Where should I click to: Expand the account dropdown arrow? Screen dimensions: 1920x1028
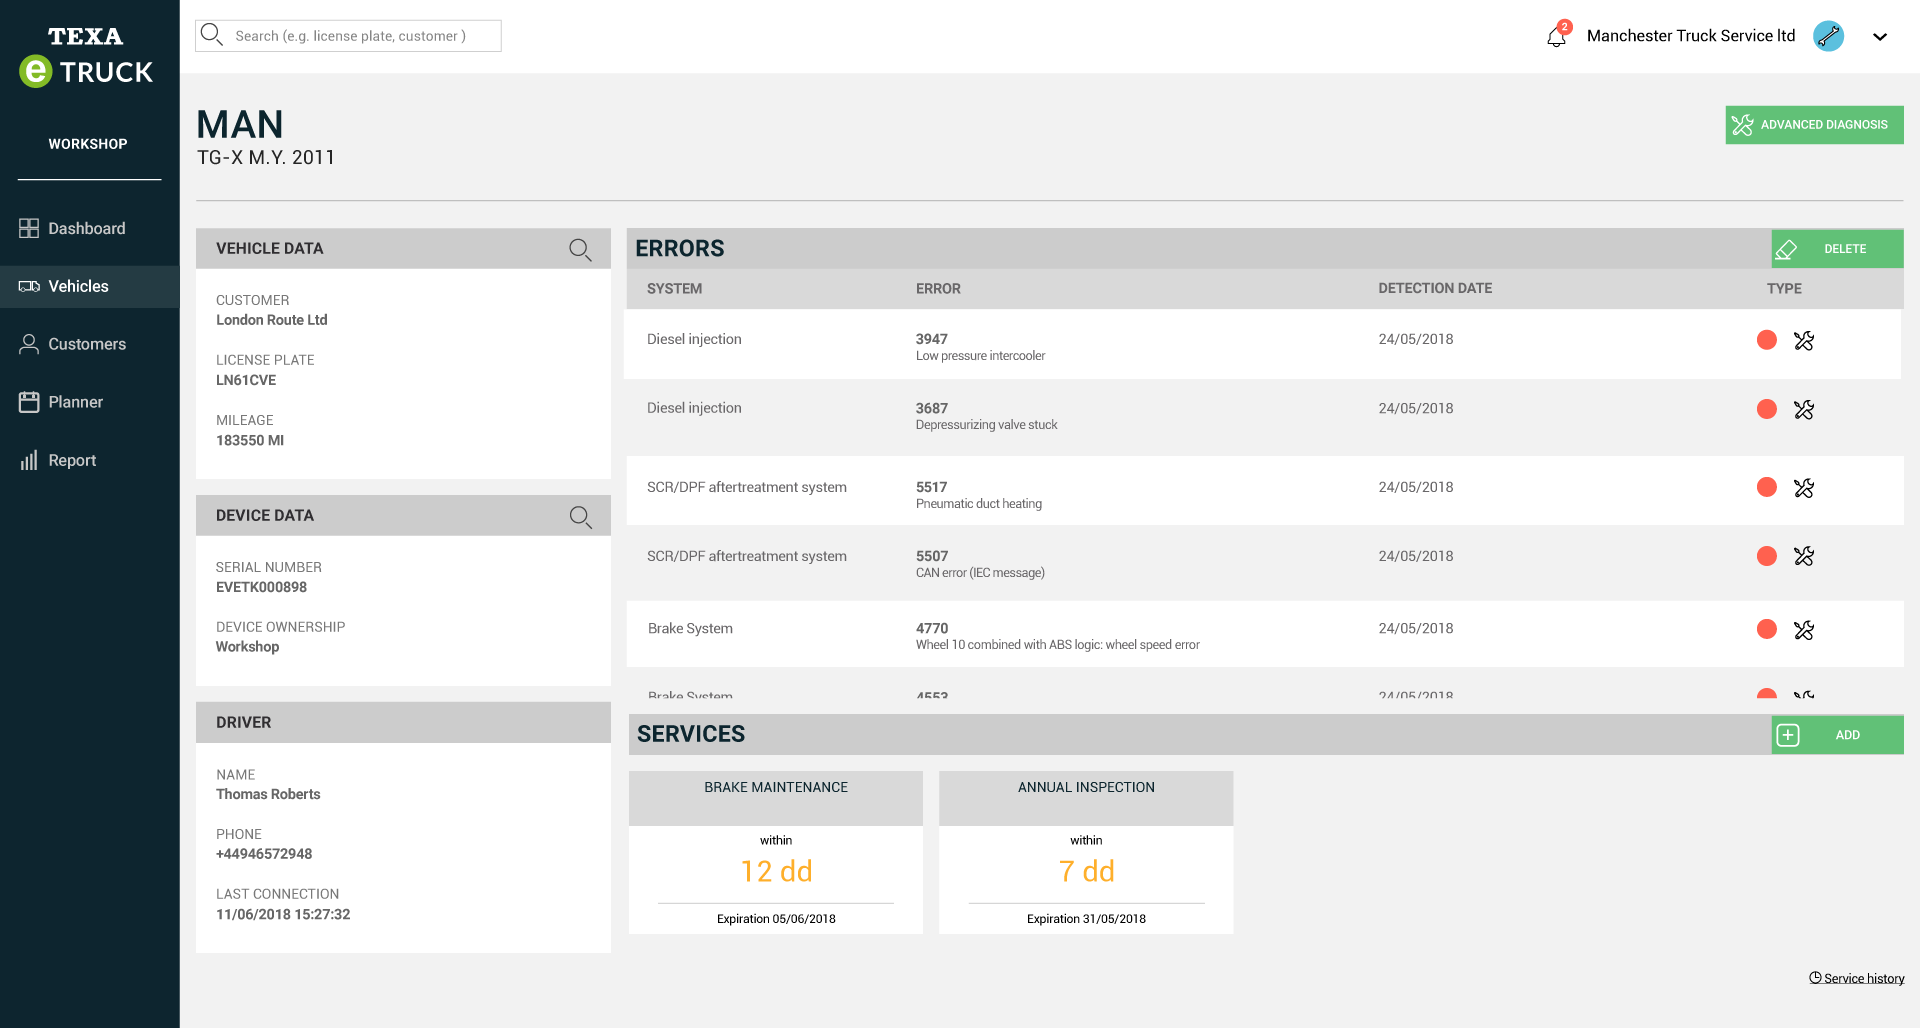pos(1880,37)
